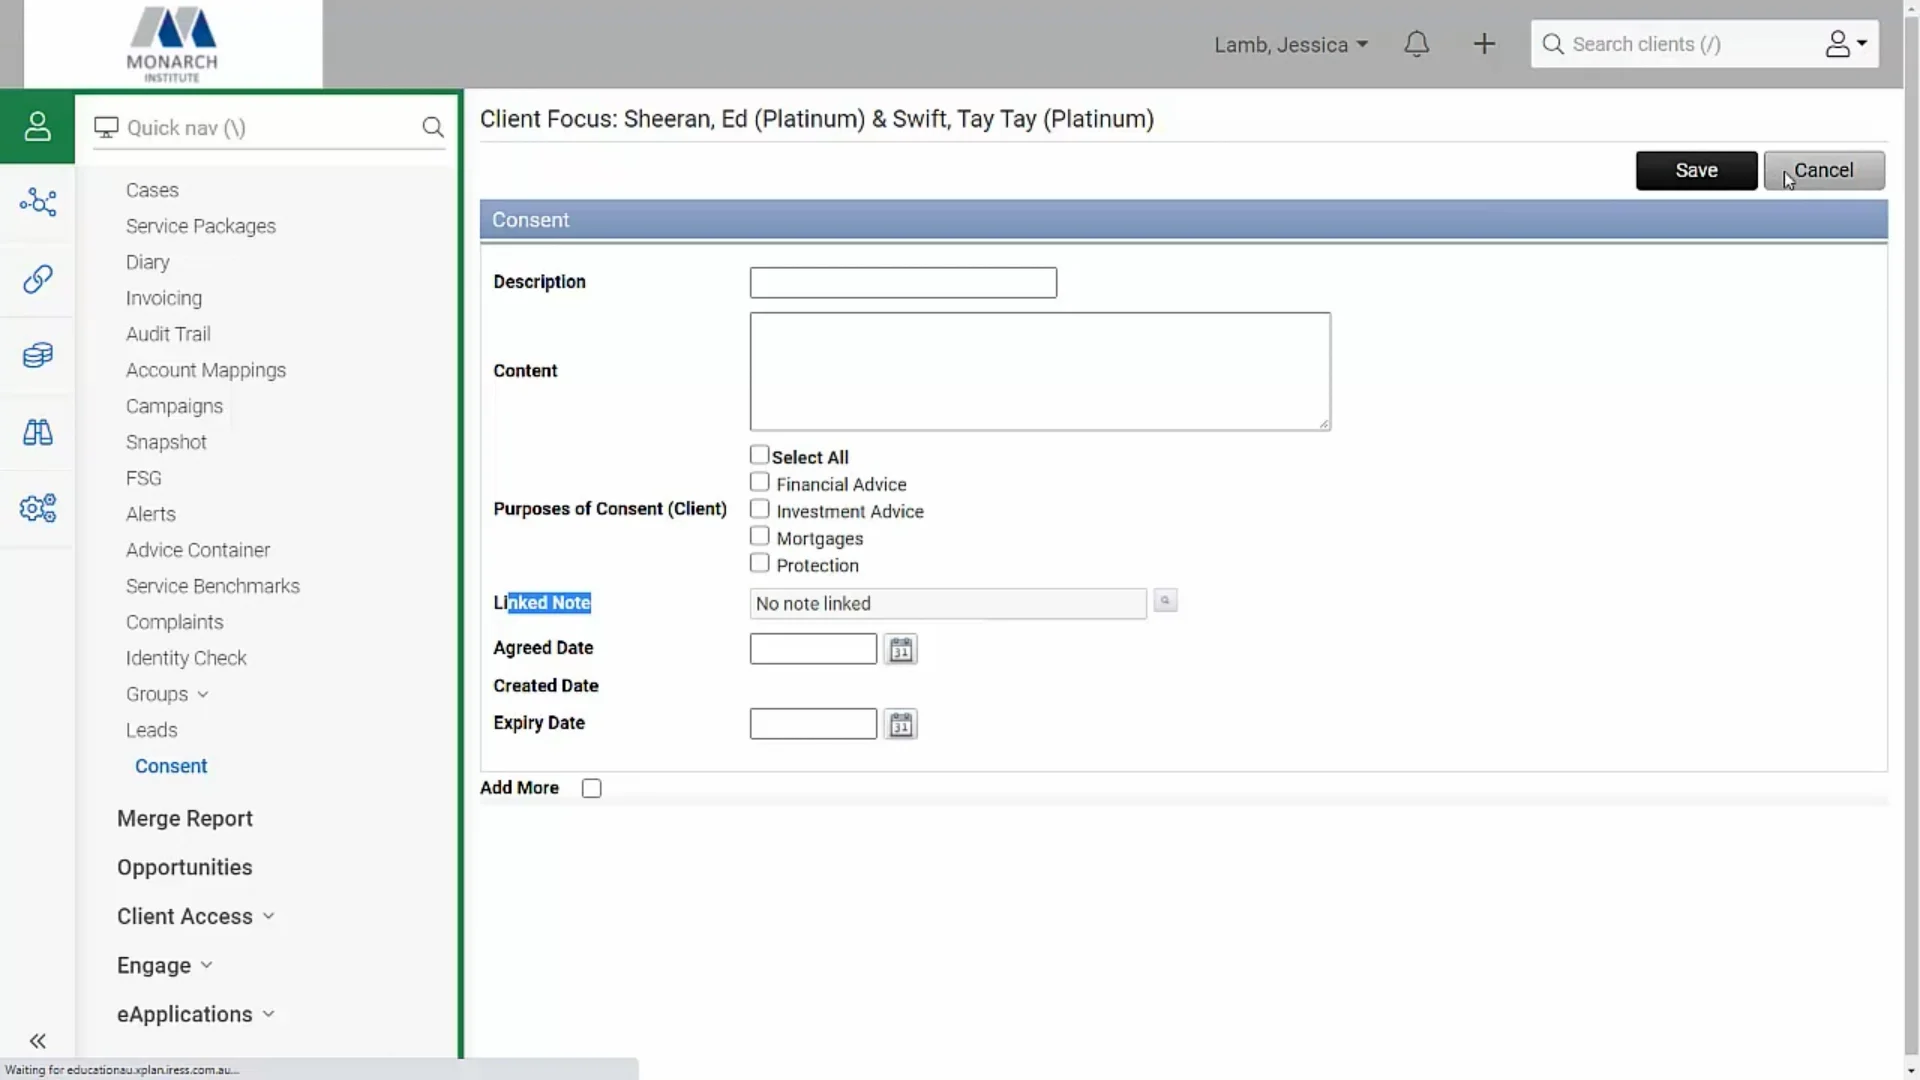This screenshot has height=1080, width=1920.
Task: Click the Monarch Institute logo
Action: pyautogui.click(x=172, y=44)
